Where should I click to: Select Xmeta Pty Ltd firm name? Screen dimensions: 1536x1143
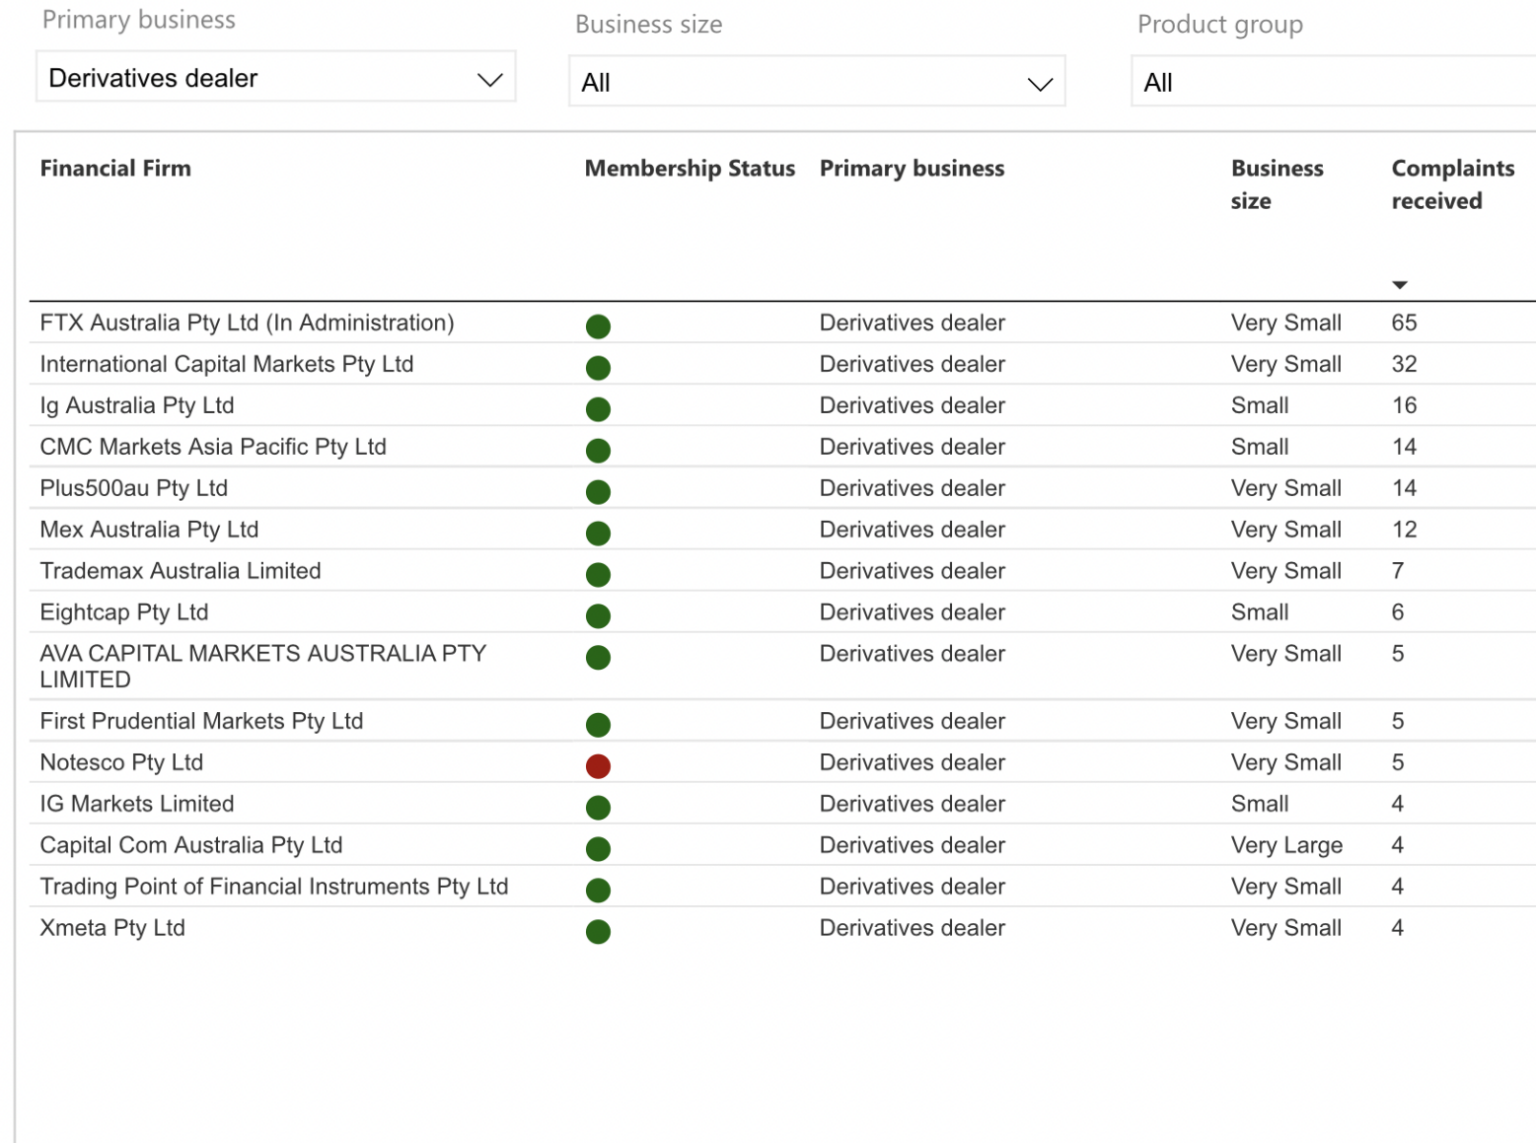pos(112,928)
